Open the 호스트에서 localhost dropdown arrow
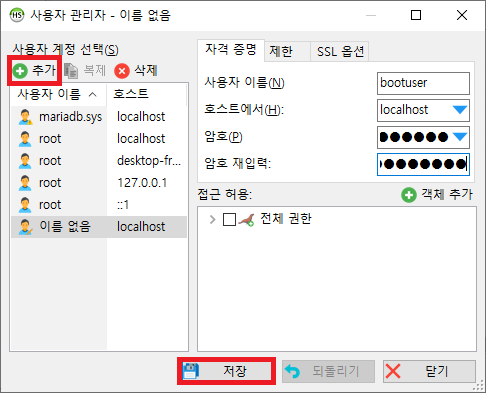The image size is (486, 393). coord(460,110)
